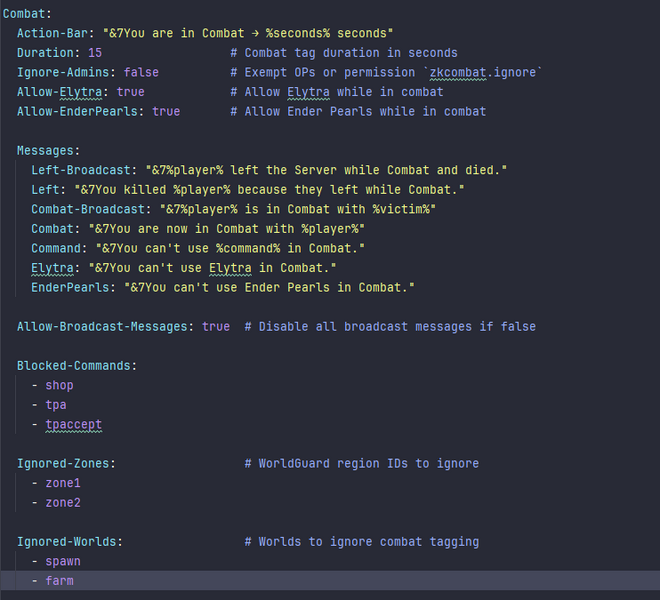The width and height of the screenshot is (660, 600).
Task: Click the "EnderPearls" message key
Action: click(x=70, y=288)
